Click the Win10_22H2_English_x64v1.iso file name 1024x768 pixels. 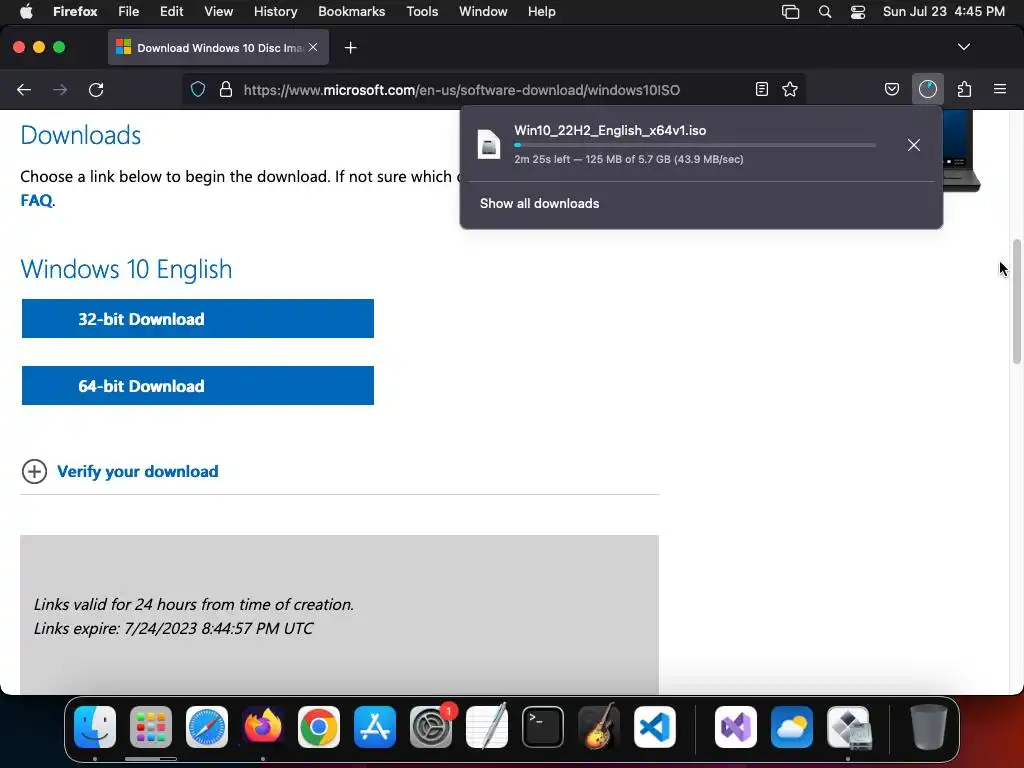click(x=610, y=131)
